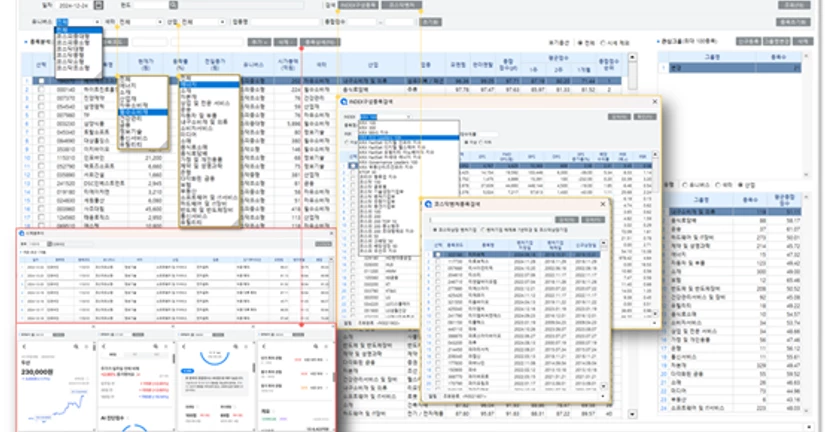Select the second radio option in the 코스닥벤처종목검색 dialog

pos(482,230)
